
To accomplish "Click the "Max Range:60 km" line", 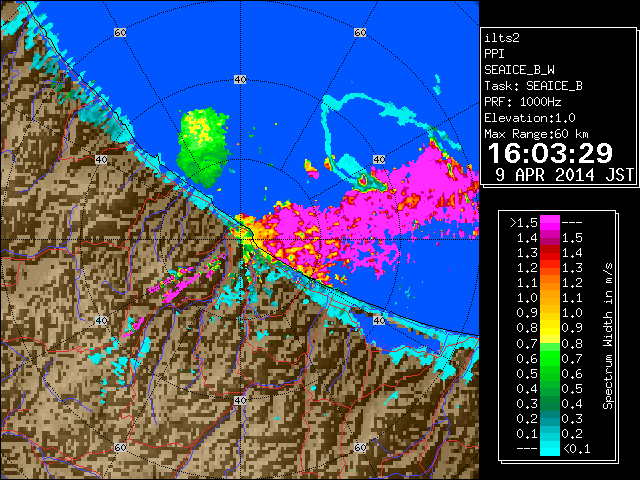I will [x=536, y=134].
